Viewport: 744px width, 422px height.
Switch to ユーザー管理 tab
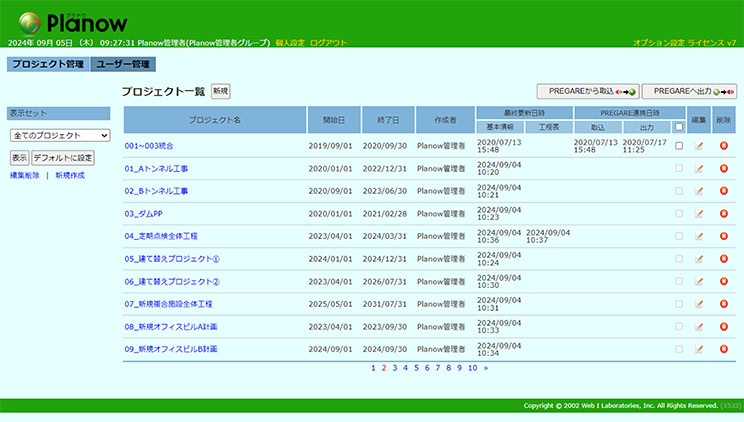click(x=123, y=65)
